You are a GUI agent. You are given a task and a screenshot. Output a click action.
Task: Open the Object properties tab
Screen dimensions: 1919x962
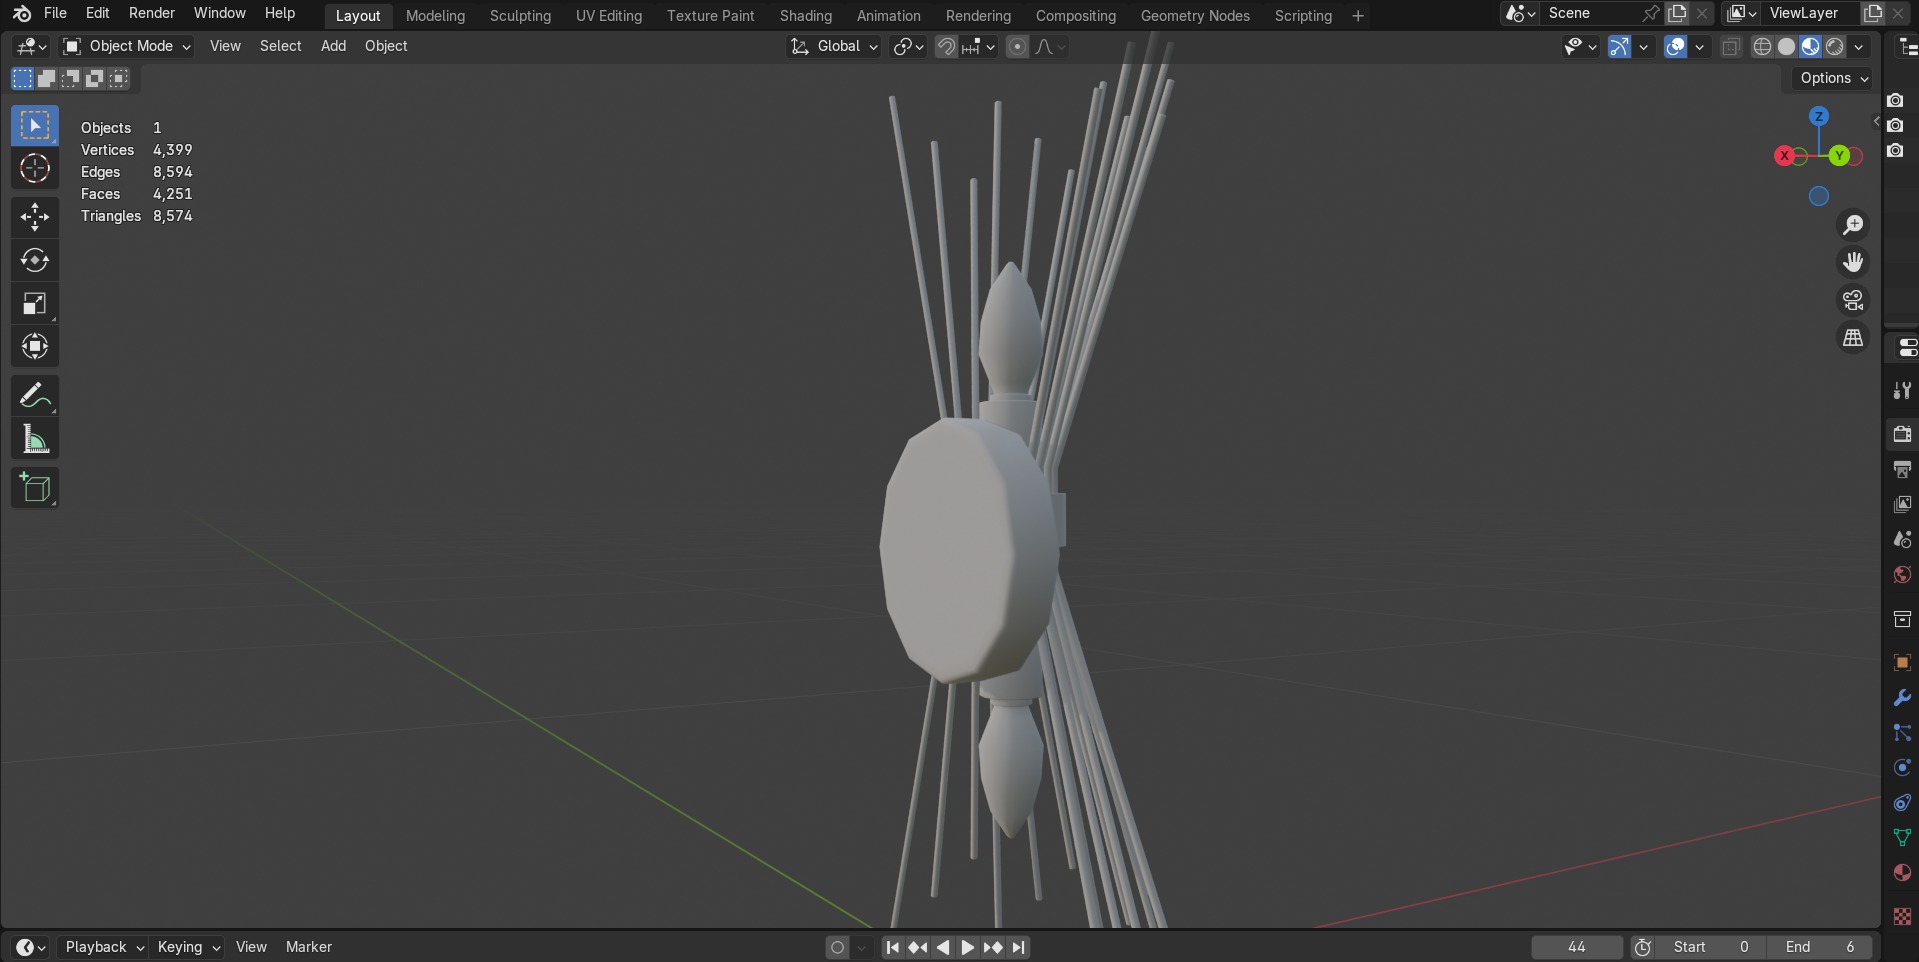[x=1902, y=662]
